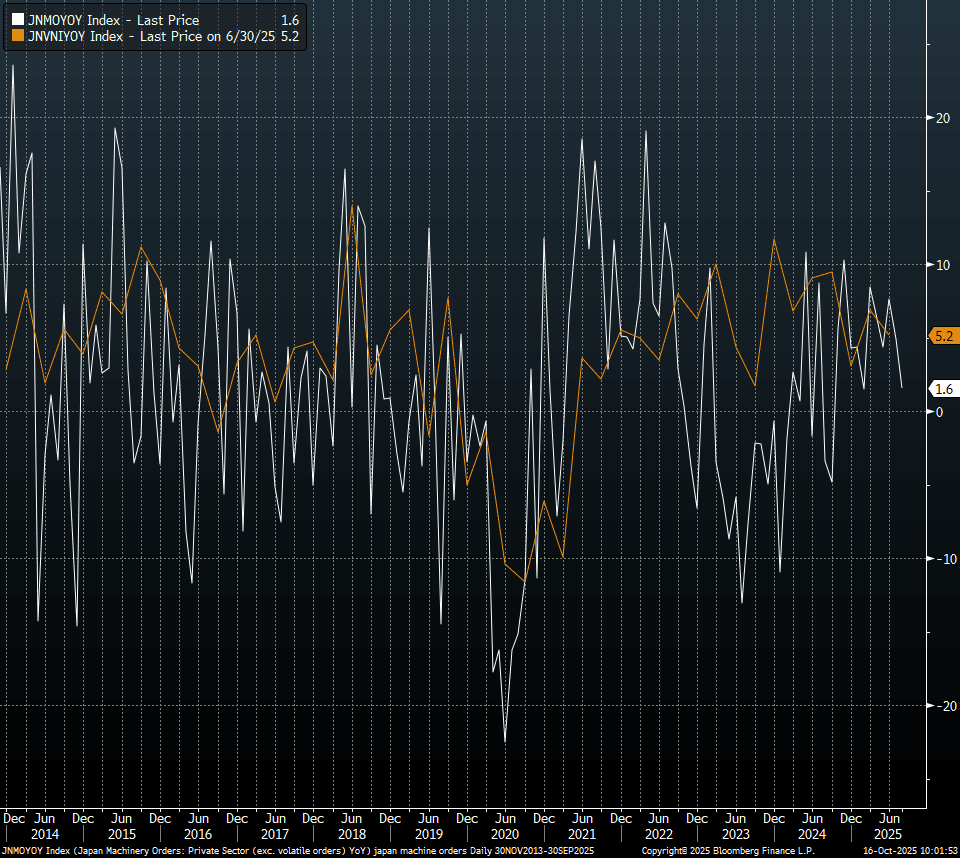Click the white line's lowest trough in 2020
The height and width of the screenshot is (858, 960).
505,741
